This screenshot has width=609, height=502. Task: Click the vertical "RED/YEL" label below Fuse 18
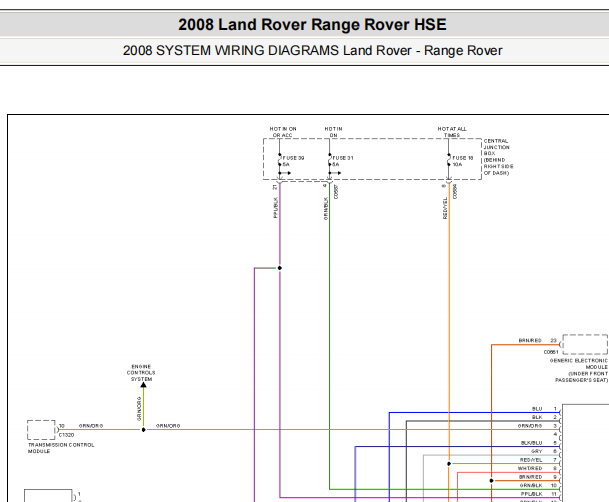coord(445,208)
